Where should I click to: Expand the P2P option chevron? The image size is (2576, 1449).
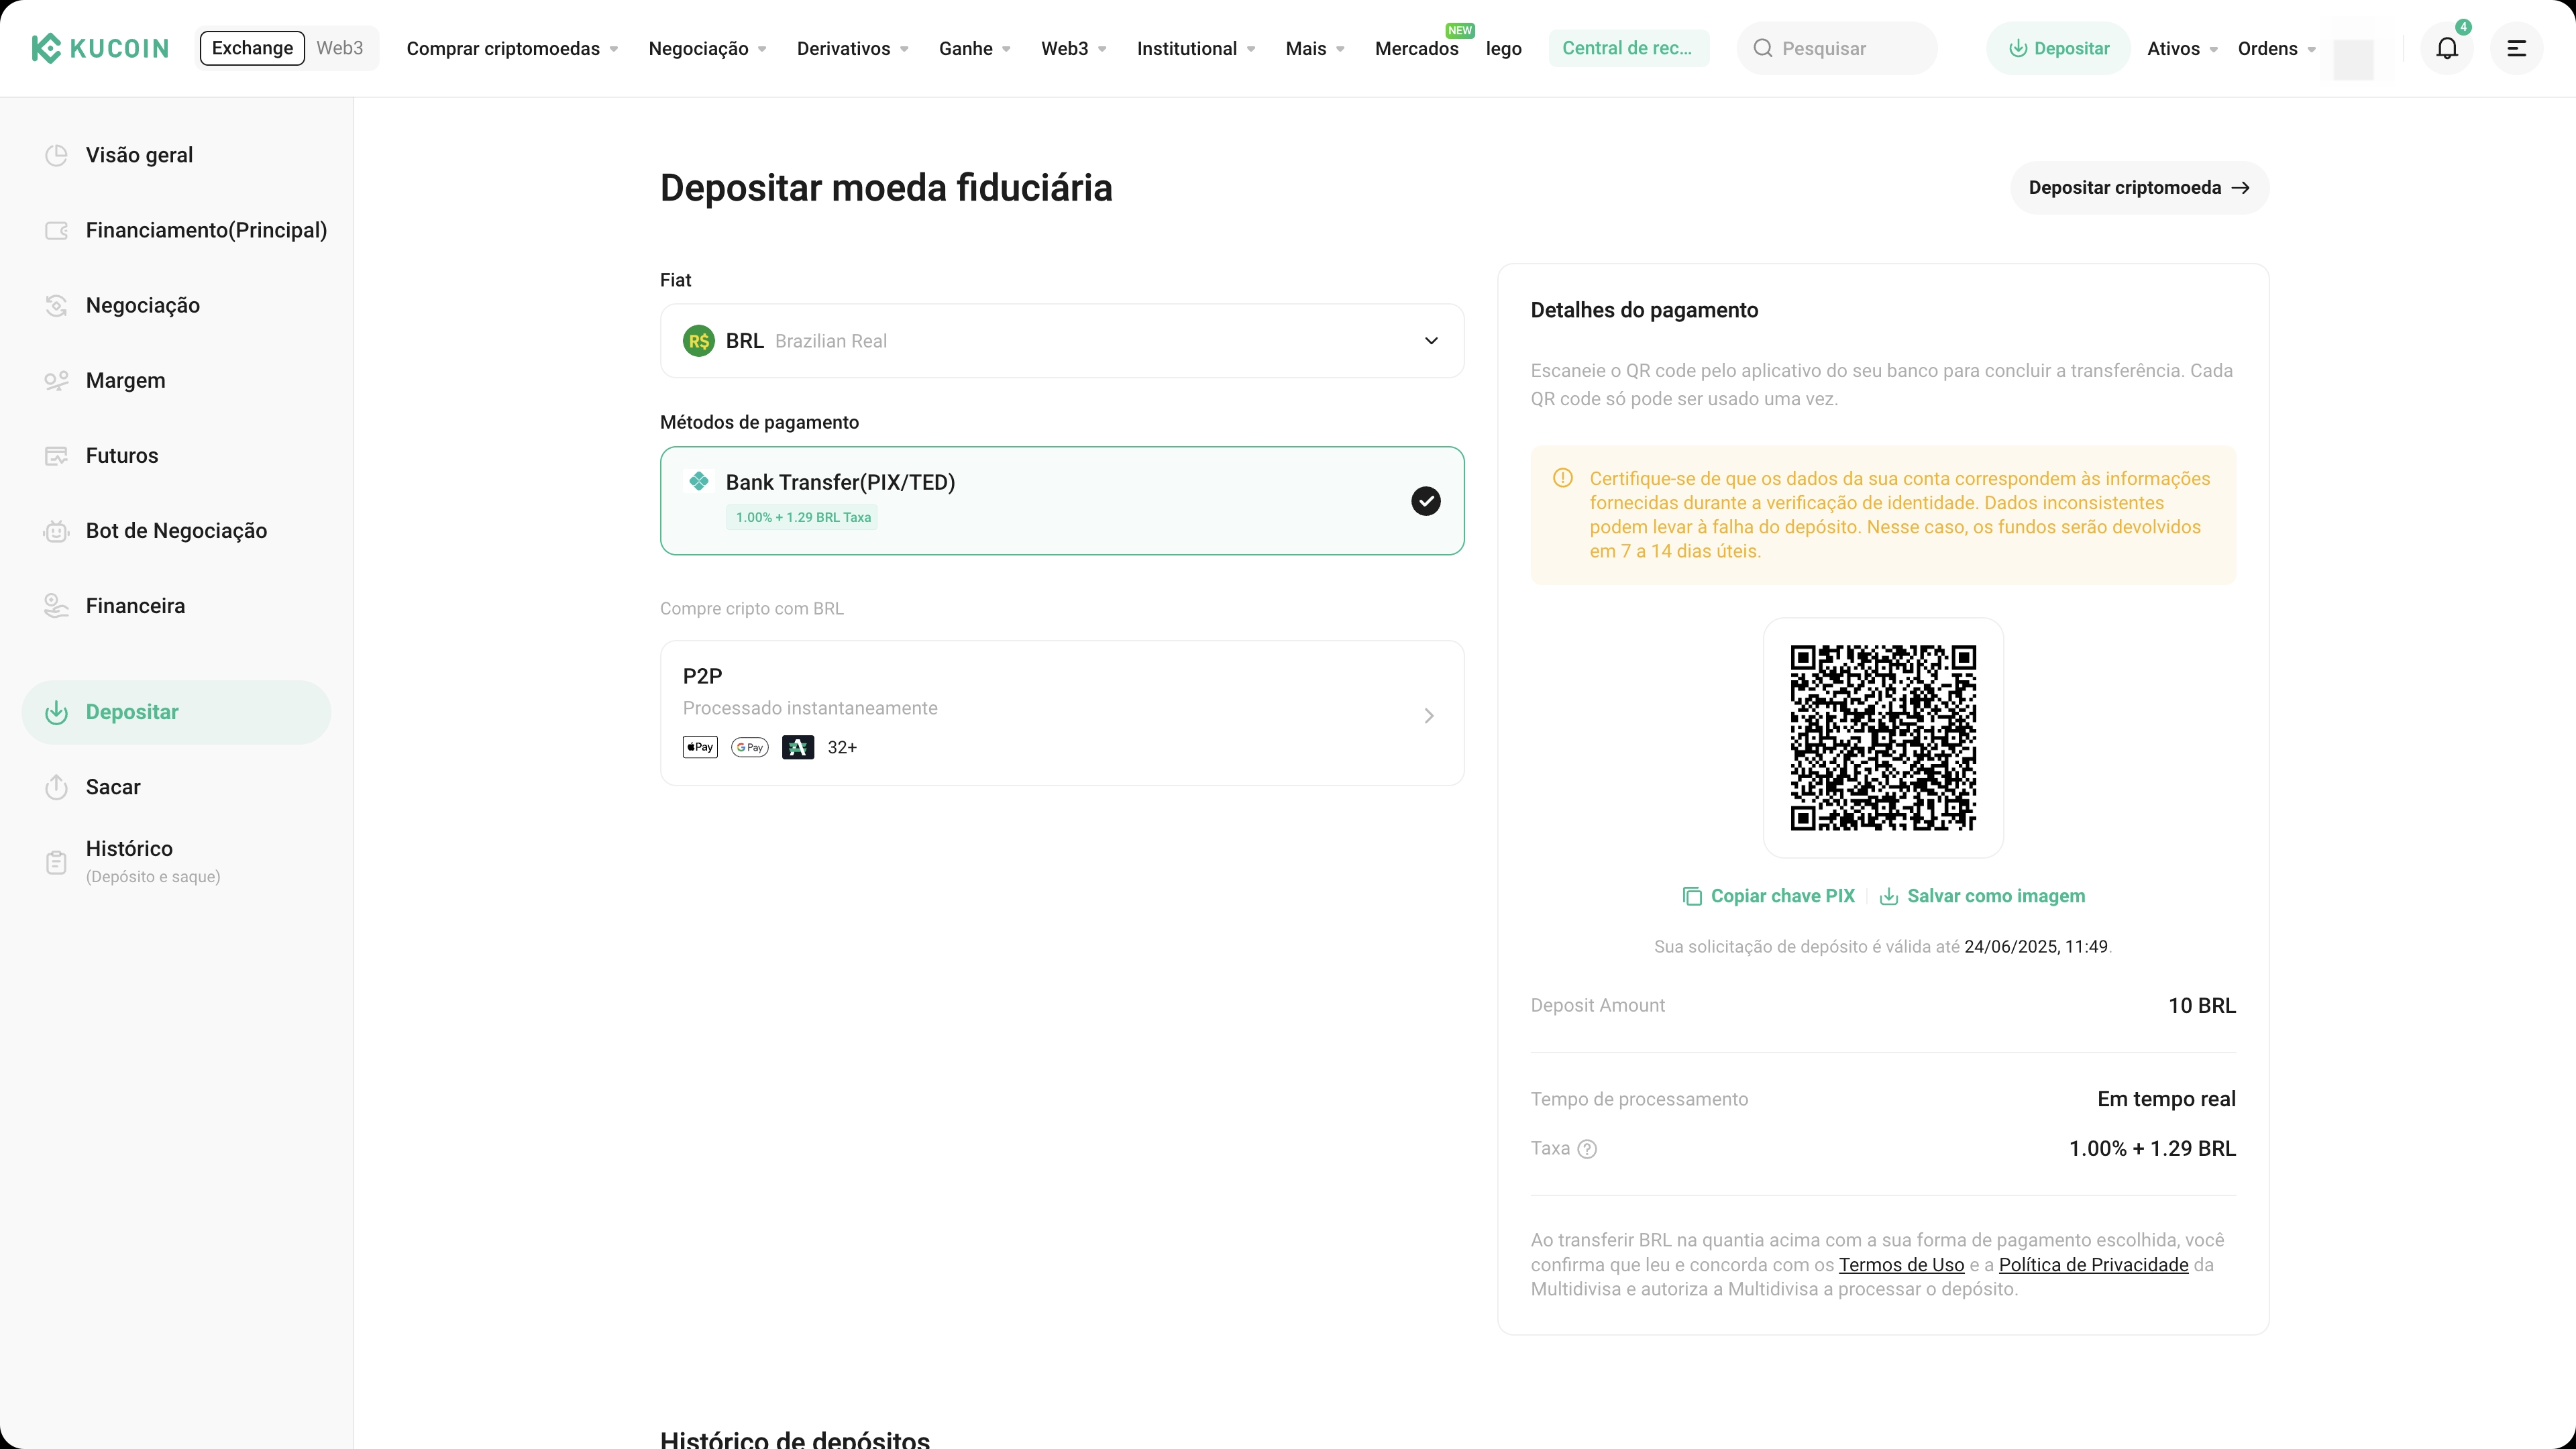click(1428, 715)
